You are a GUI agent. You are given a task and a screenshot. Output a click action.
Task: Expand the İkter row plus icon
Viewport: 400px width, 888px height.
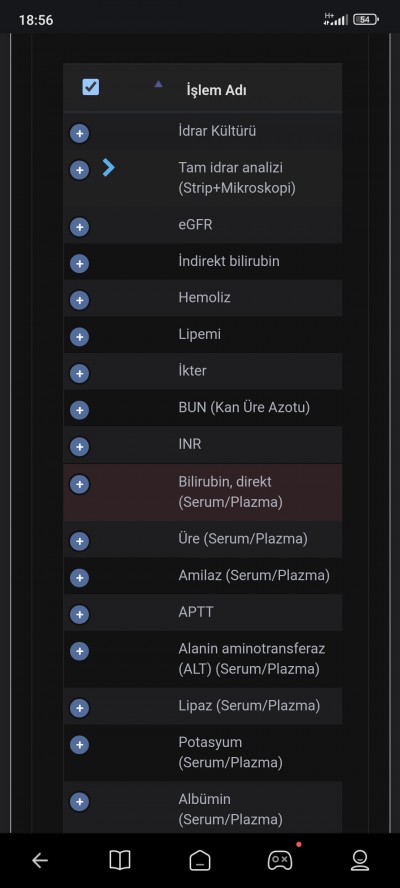pos(79,374)
